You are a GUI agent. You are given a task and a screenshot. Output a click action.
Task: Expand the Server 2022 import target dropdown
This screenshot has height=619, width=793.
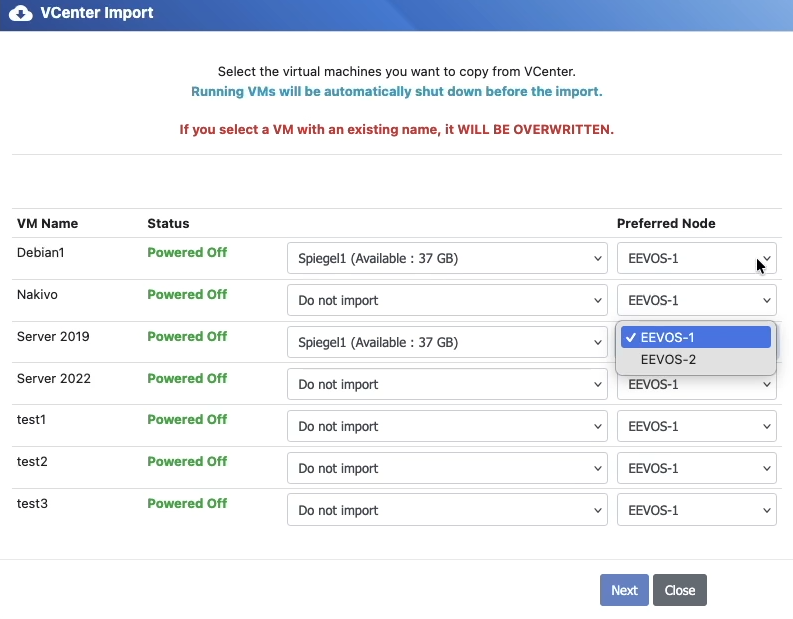pos(446,384)
